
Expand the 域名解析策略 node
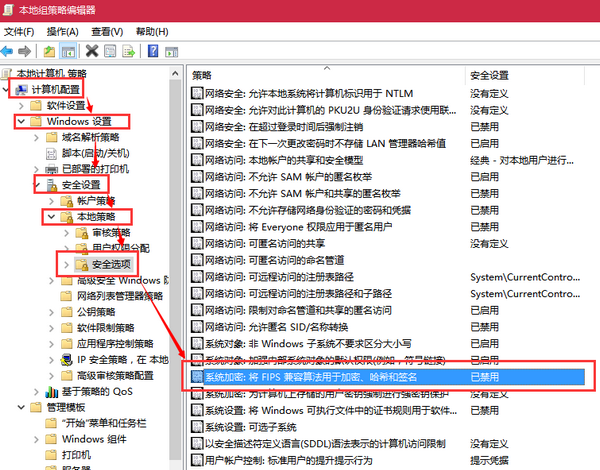36,137
